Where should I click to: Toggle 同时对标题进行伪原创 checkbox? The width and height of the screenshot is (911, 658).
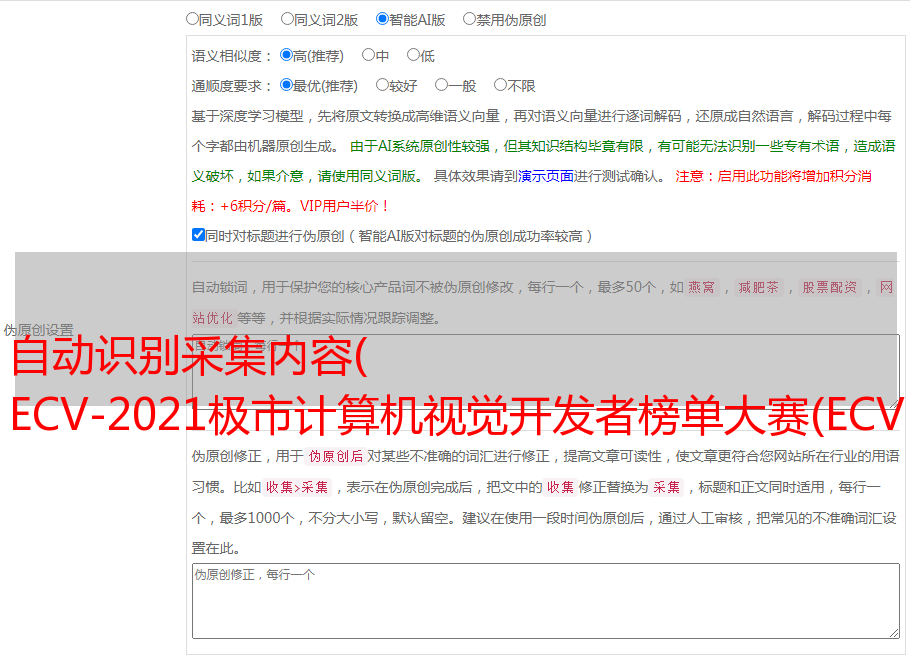pyautogui.click(x=198, y=235)
